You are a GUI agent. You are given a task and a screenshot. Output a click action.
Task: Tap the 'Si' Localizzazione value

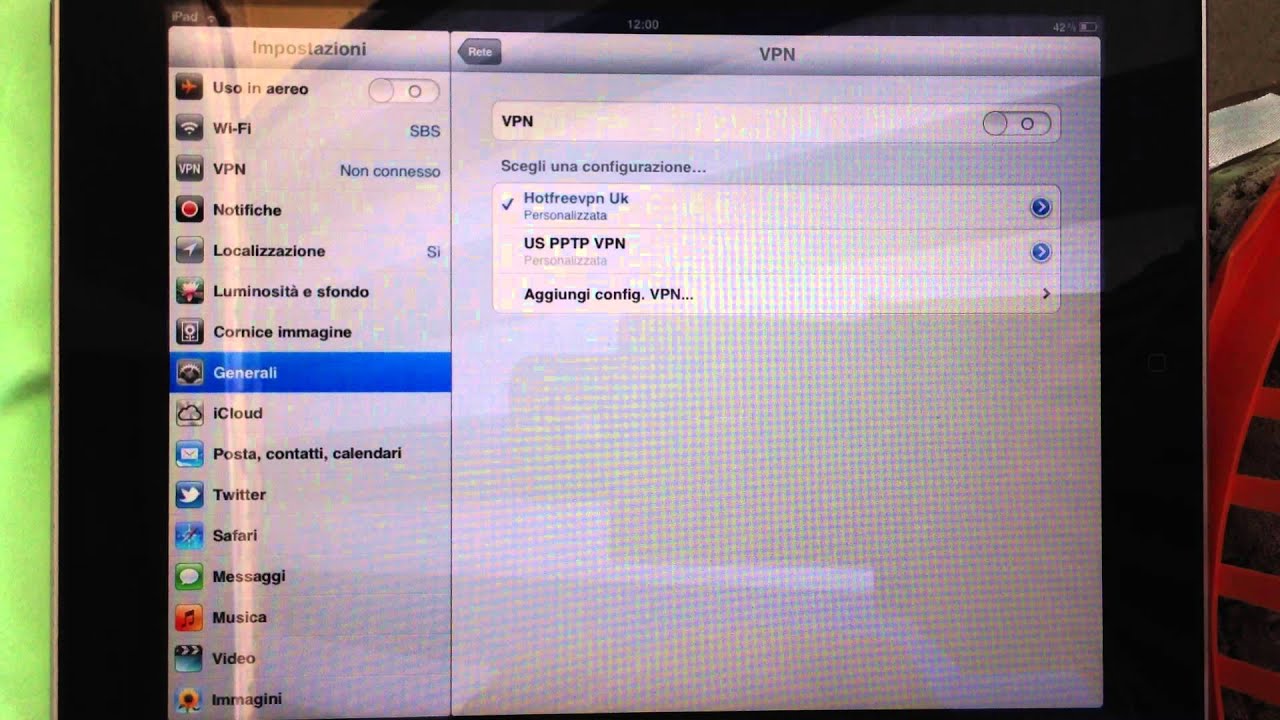[434, 252]
